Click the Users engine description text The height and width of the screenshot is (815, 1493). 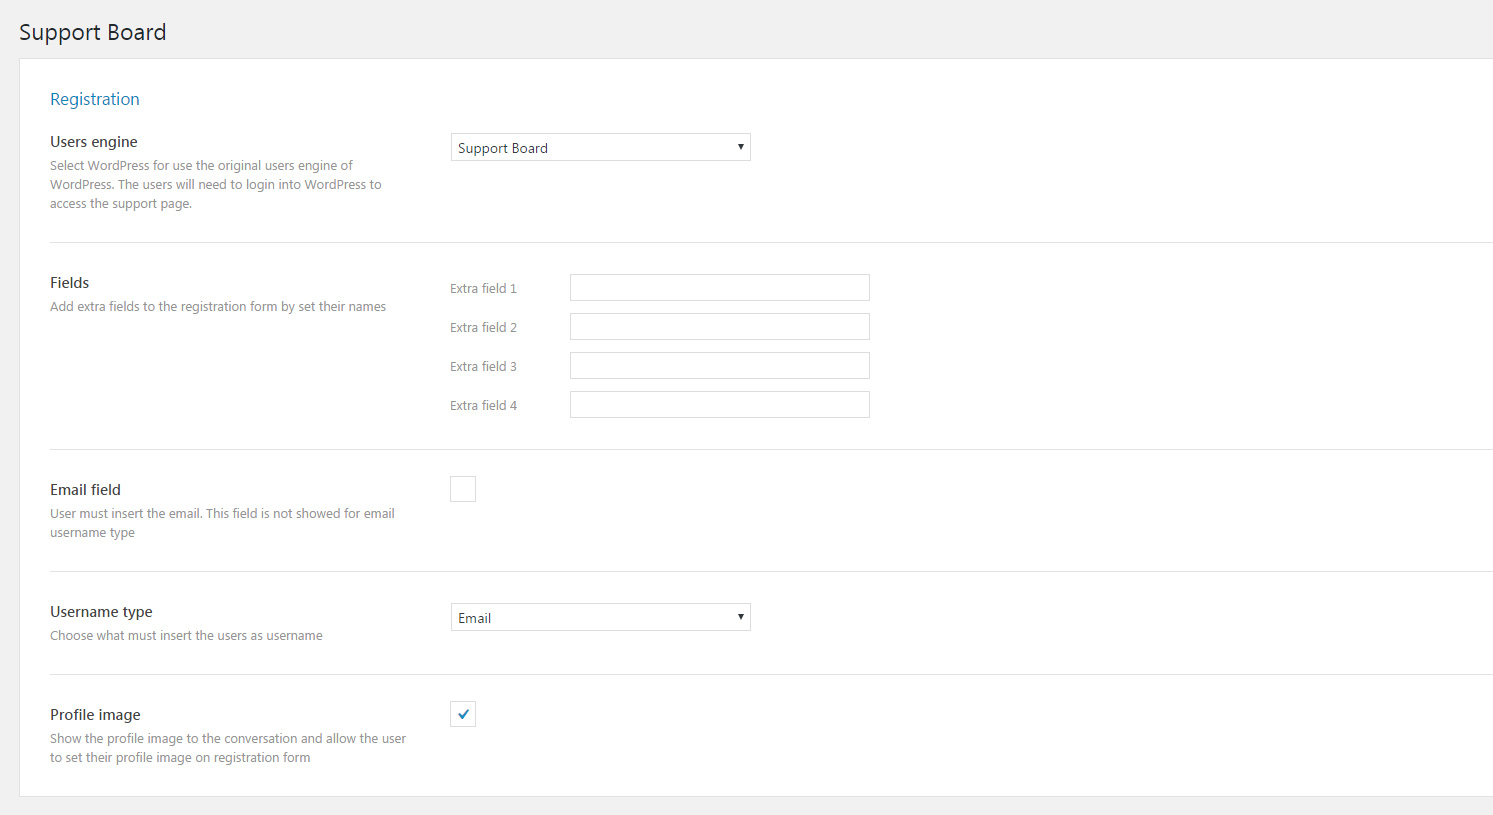(215, 185)
